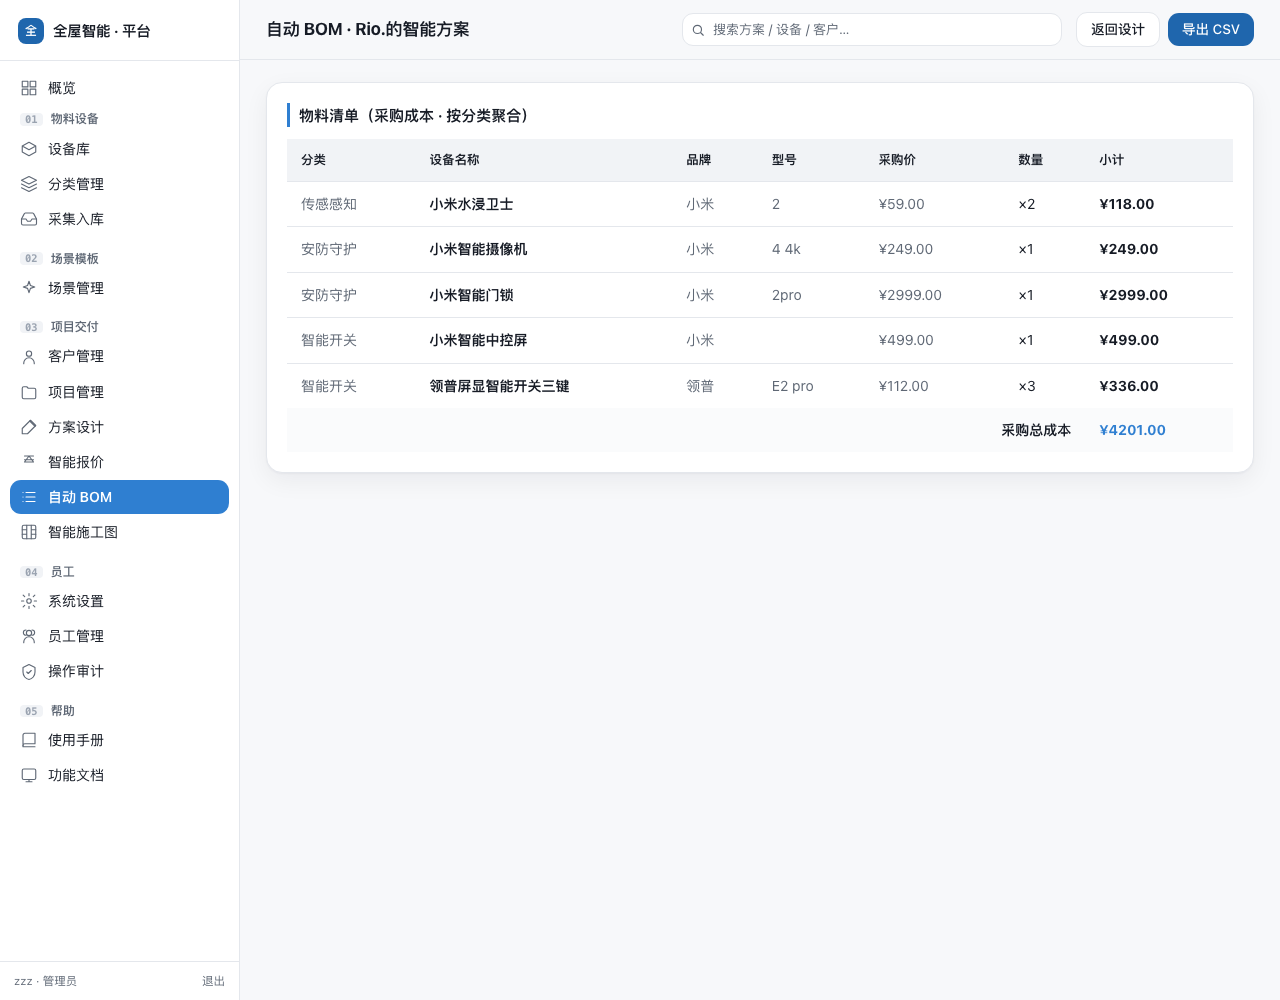Click the zzz · 管理员 user label
Screen dimensions: 1280x1000
click(45, 981)
